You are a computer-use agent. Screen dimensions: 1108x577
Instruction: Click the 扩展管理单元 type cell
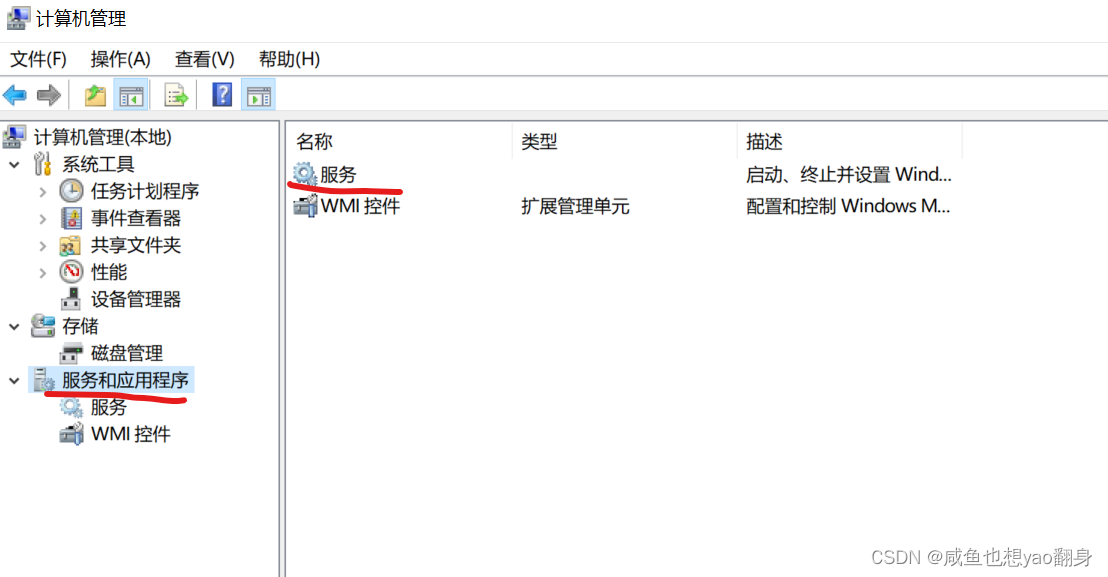[x=575, y=206]
